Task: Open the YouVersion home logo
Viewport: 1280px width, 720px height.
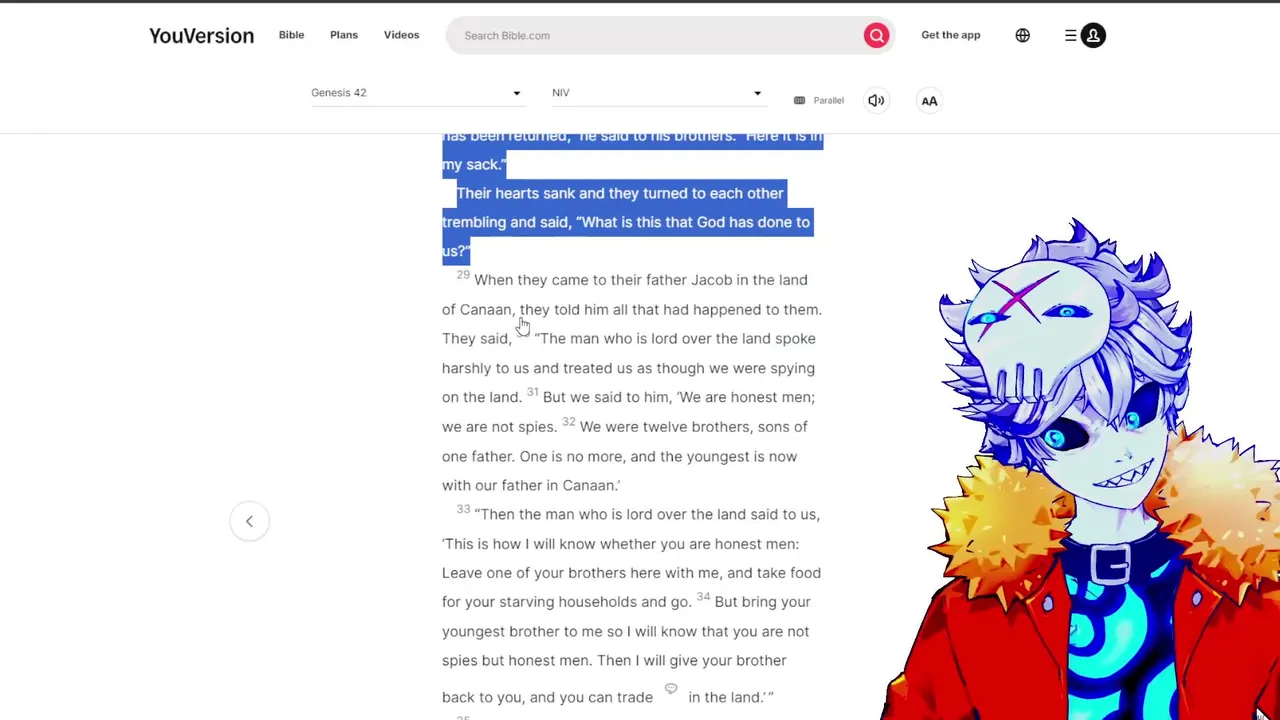Action: pos(201,35)
